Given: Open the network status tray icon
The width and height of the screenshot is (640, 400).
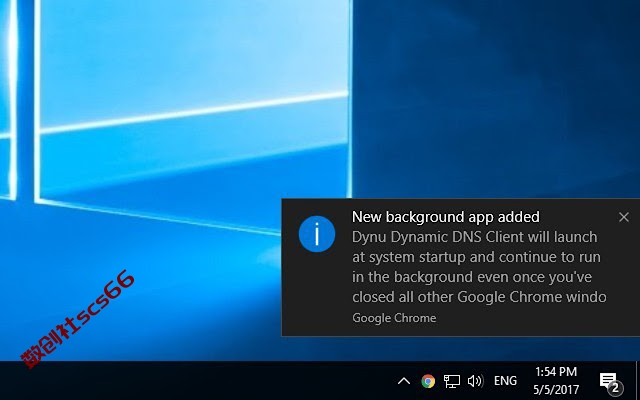Looking at the screenshot, I should pos(452,381).
